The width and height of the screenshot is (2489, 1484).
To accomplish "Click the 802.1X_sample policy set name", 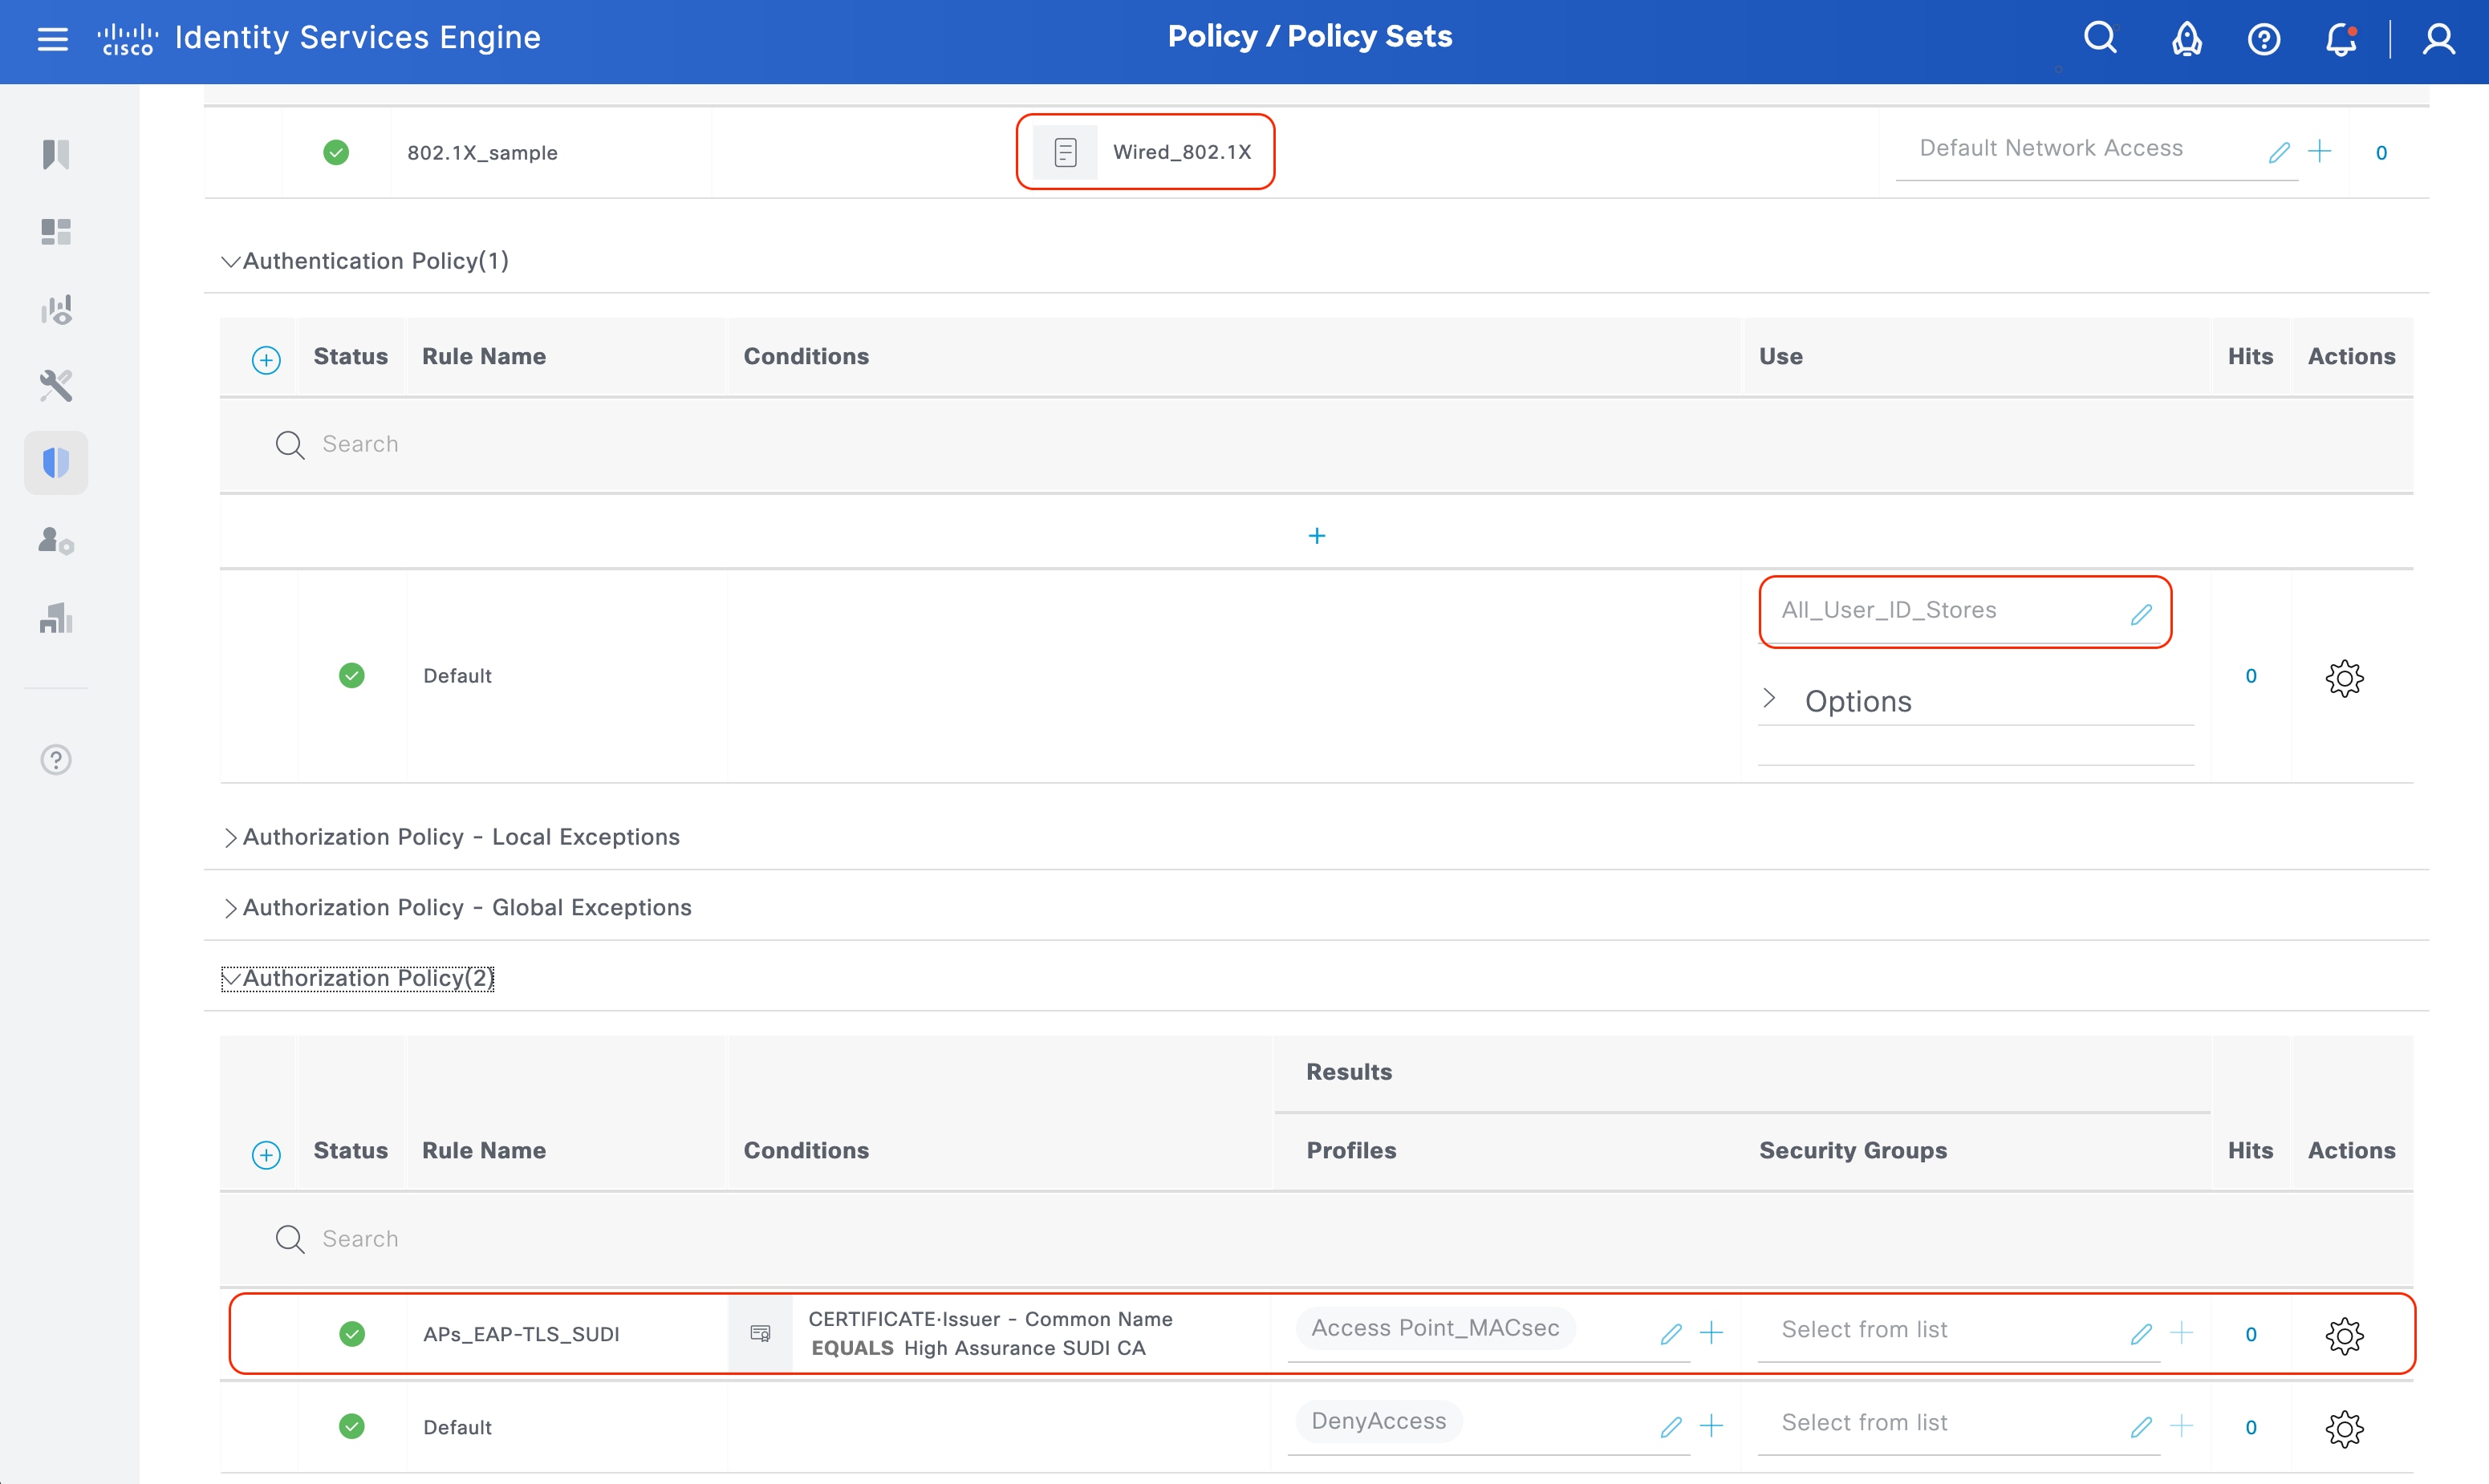I will 482,153.
